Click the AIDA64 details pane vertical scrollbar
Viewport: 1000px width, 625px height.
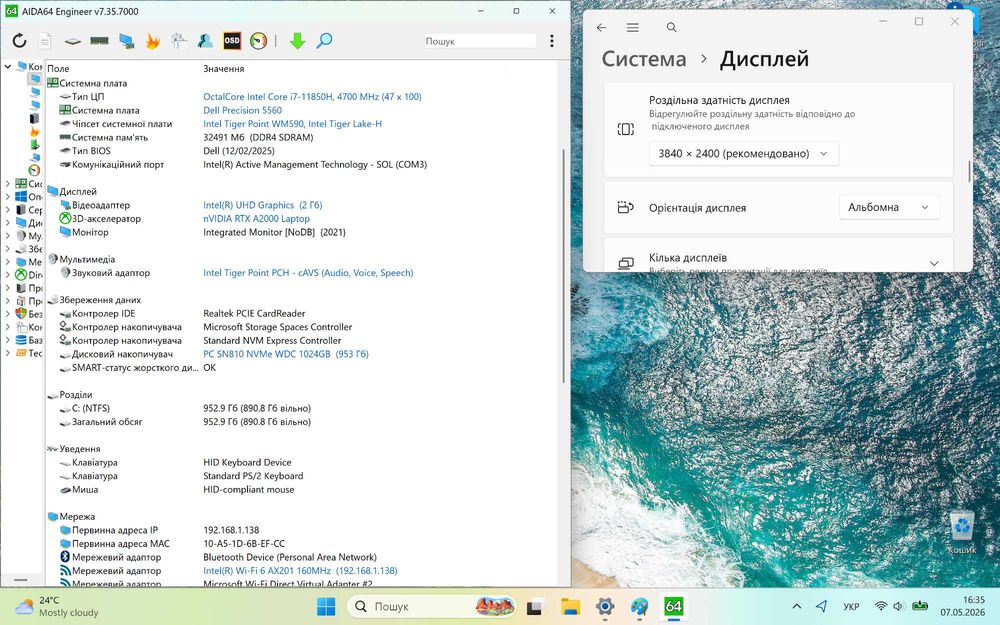click(564, 265)
